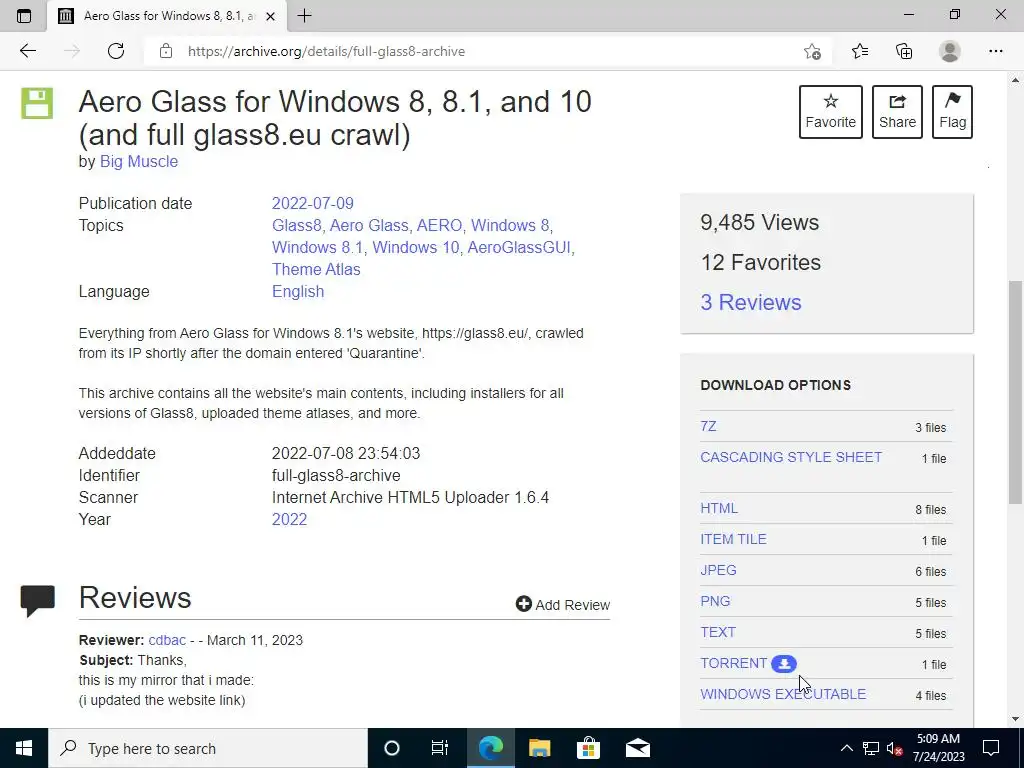
Task: Open reviewer cdbac profile link
Action: coord(167,640)
